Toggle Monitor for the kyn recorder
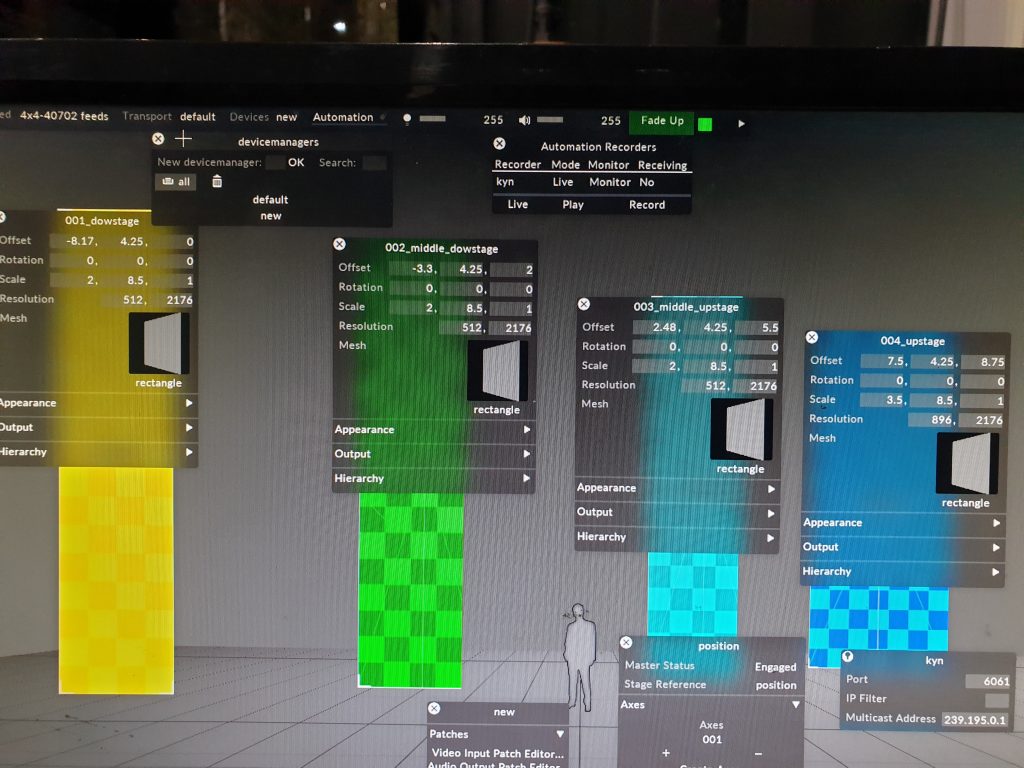 click(x=609, y=183)
